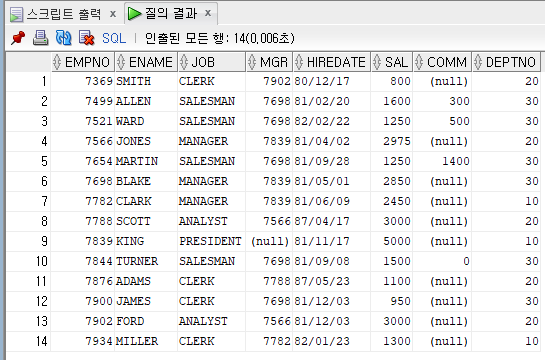Switch to the 질의 결과 tab
Screen dimensions: 545x360
coord(171,14)
